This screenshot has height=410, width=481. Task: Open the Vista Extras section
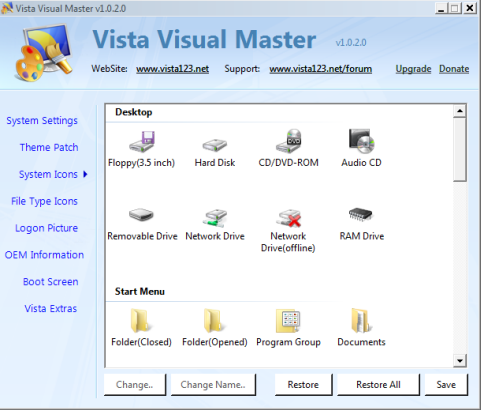coord(51,309)
